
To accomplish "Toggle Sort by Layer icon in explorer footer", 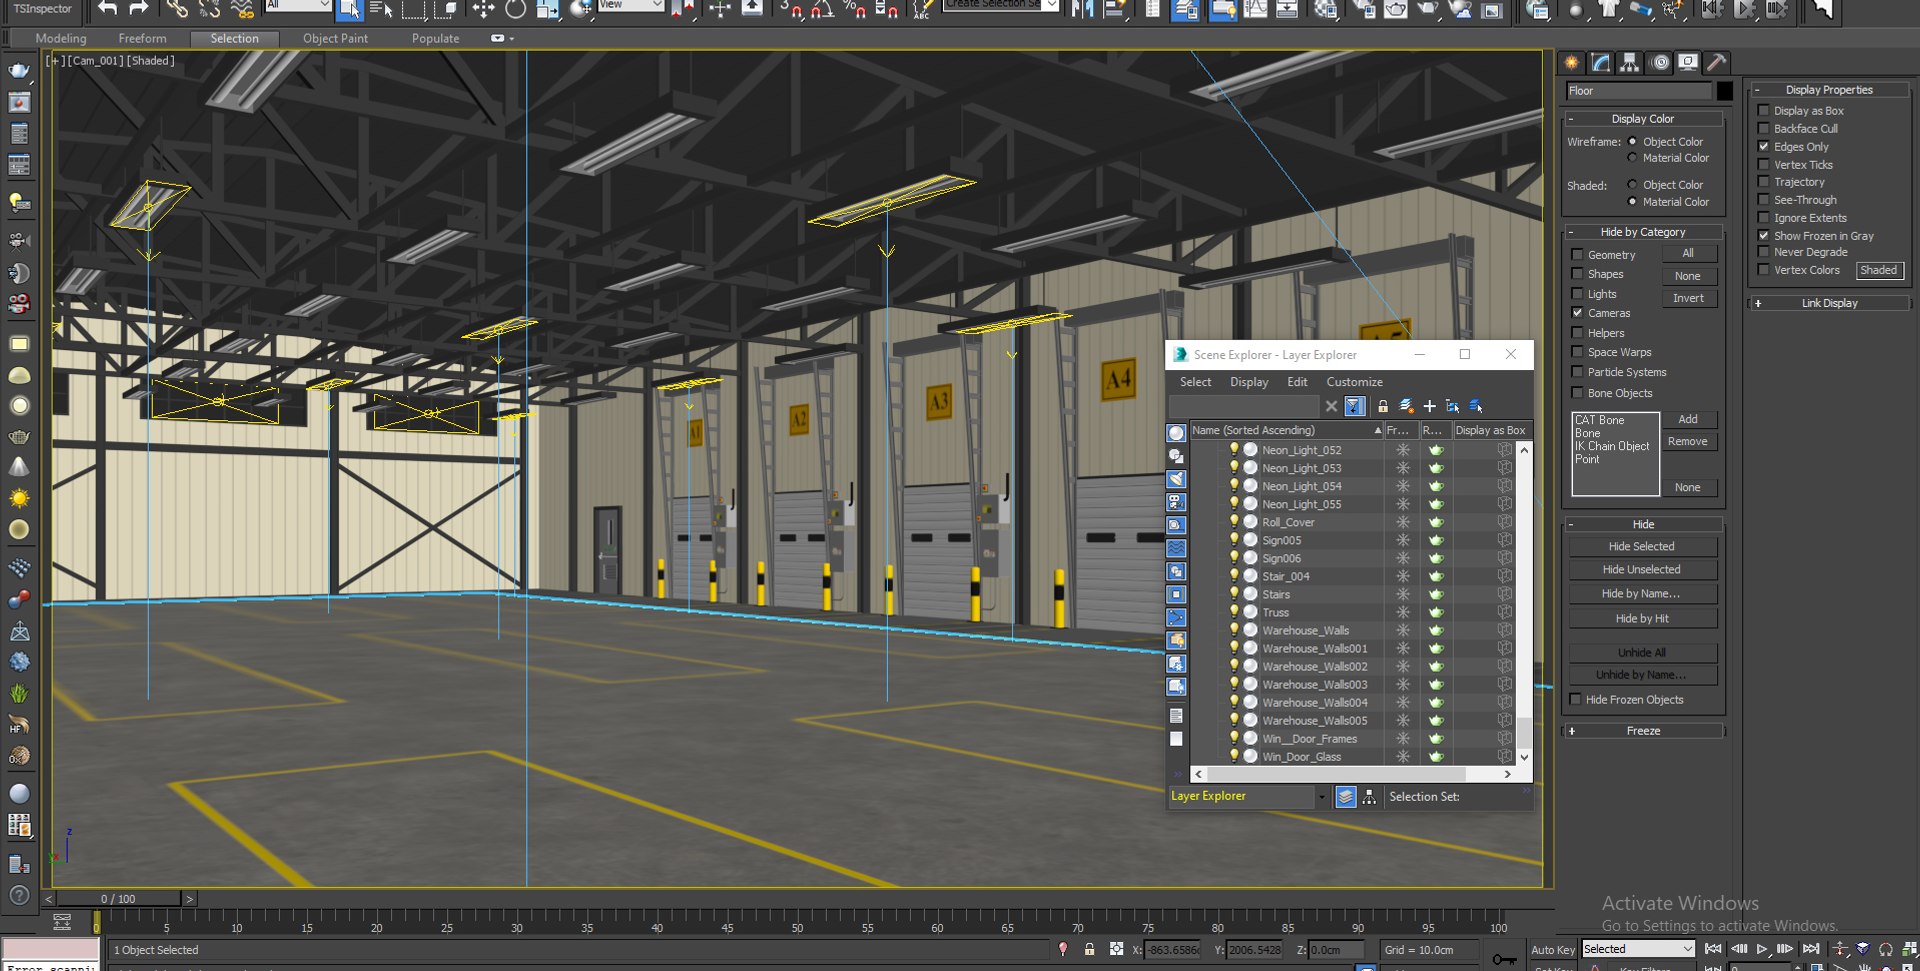I will [x=1346, y=797].
